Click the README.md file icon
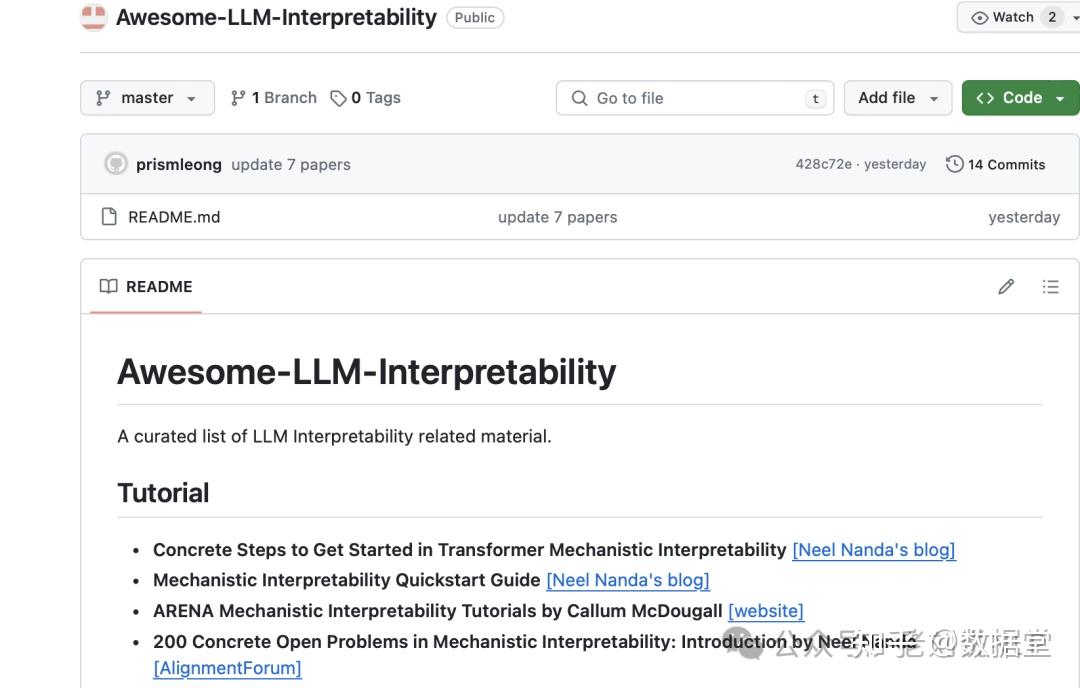 109,217
